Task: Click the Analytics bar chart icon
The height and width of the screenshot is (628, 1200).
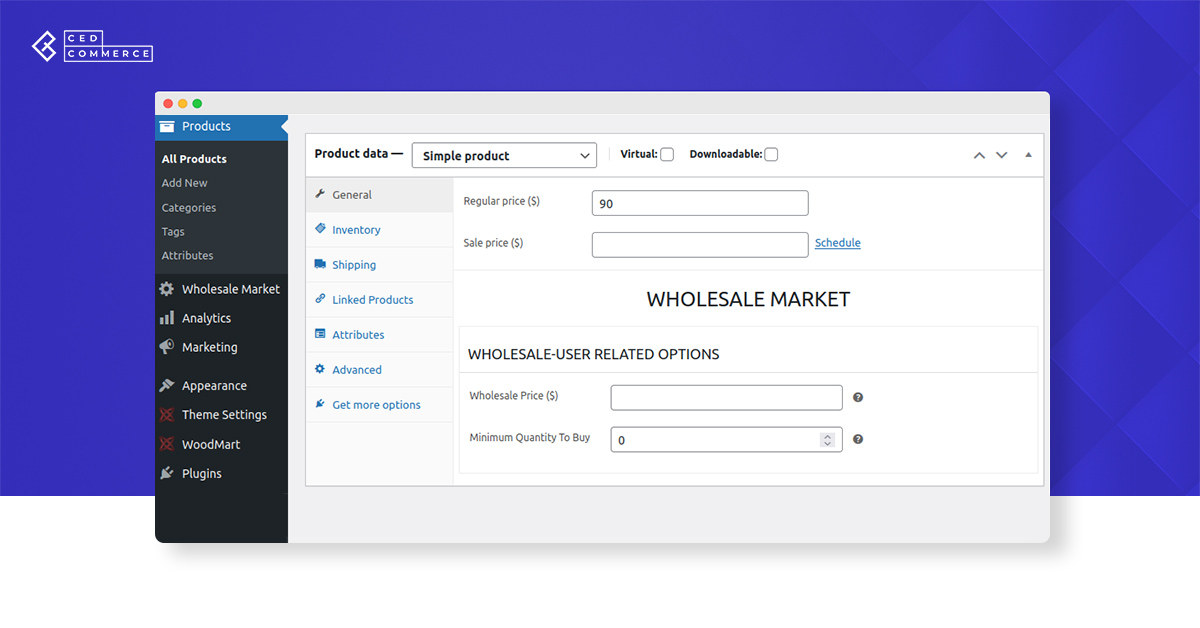Action: (x=166, y=318)
